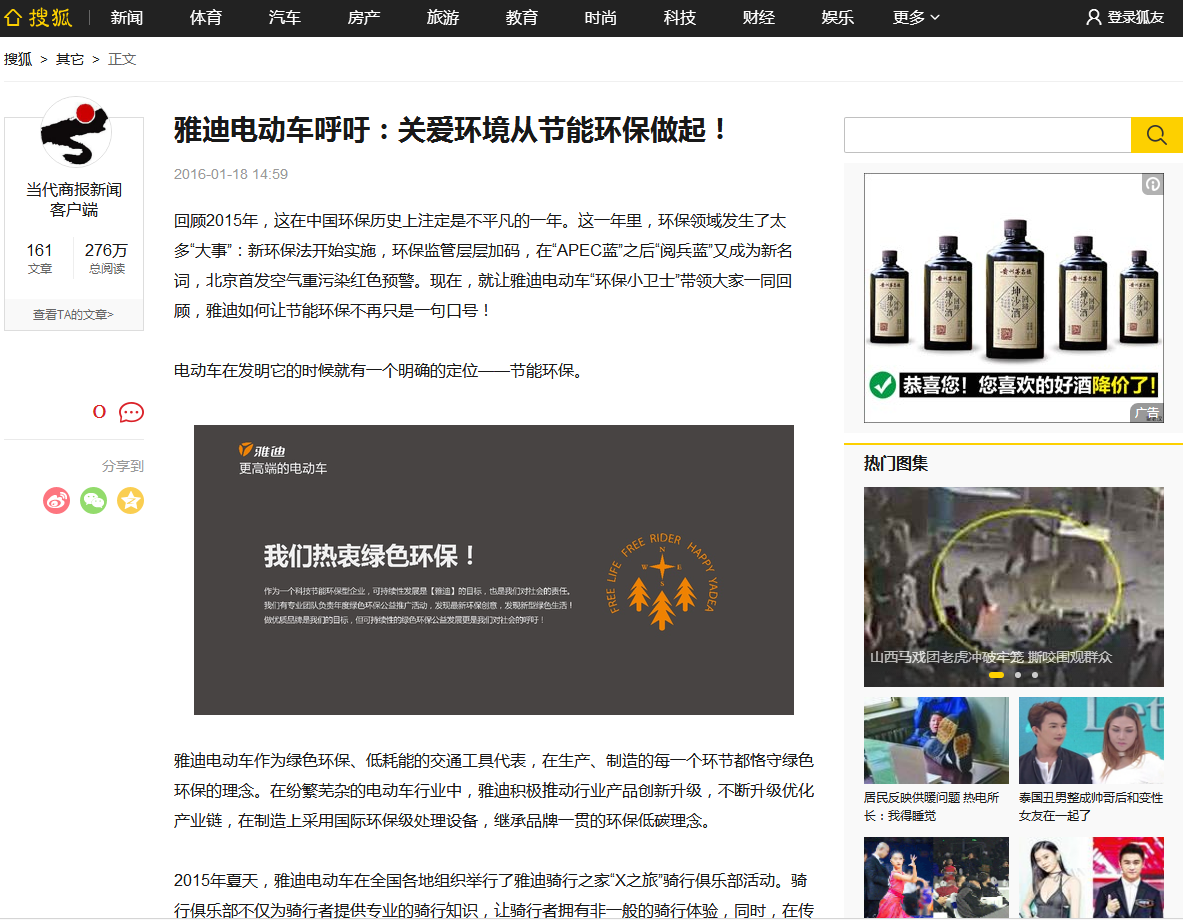
Task: Open the comments speech bubble icon
Action: pyautogui.click(x=131, y=412)
